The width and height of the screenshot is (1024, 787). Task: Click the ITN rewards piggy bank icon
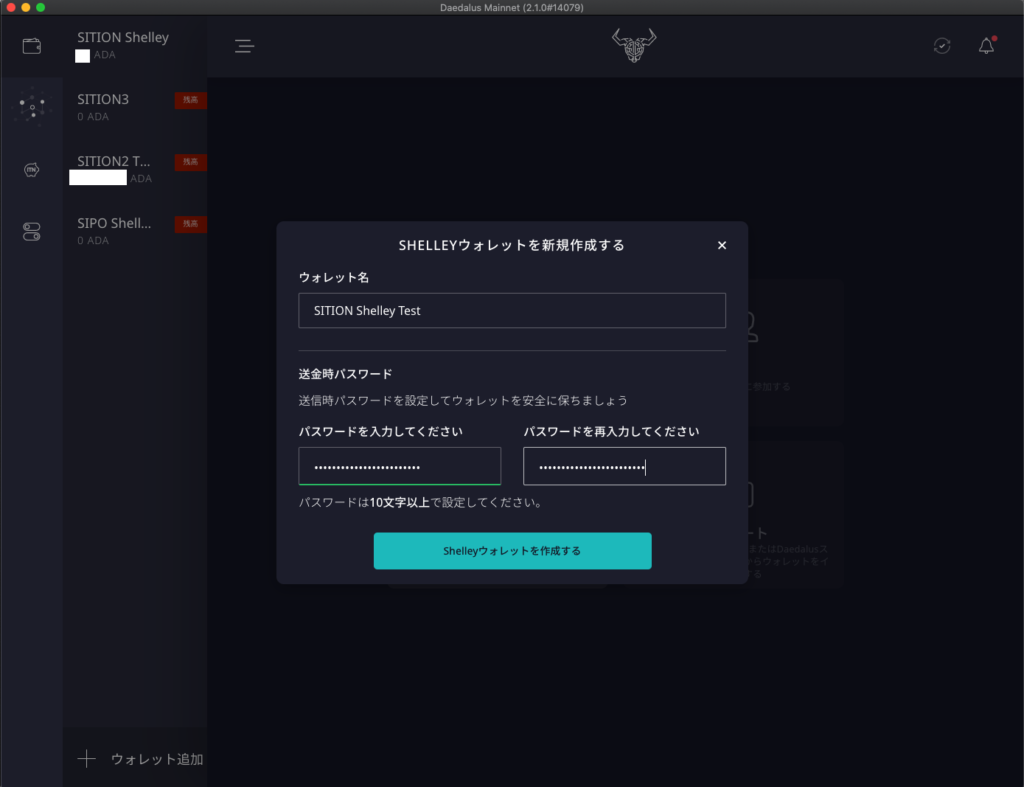[31, 170]
